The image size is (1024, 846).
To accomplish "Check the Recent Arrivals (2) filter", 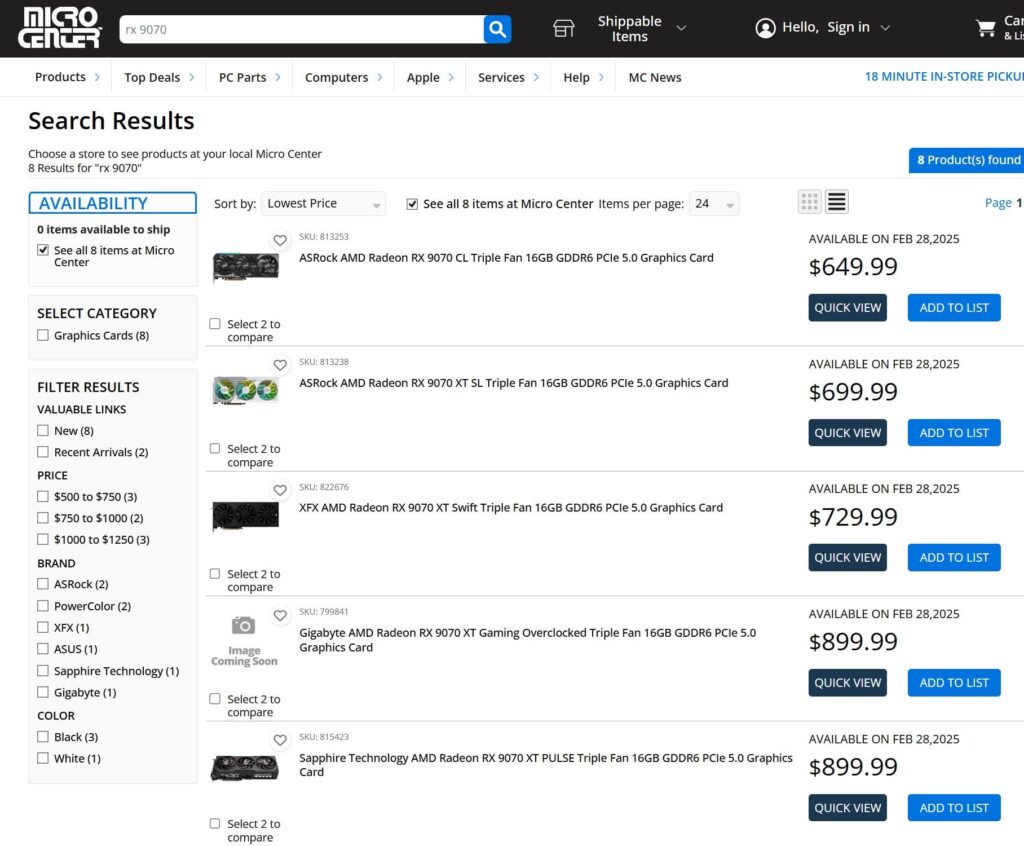I will (x=43, y=452).
